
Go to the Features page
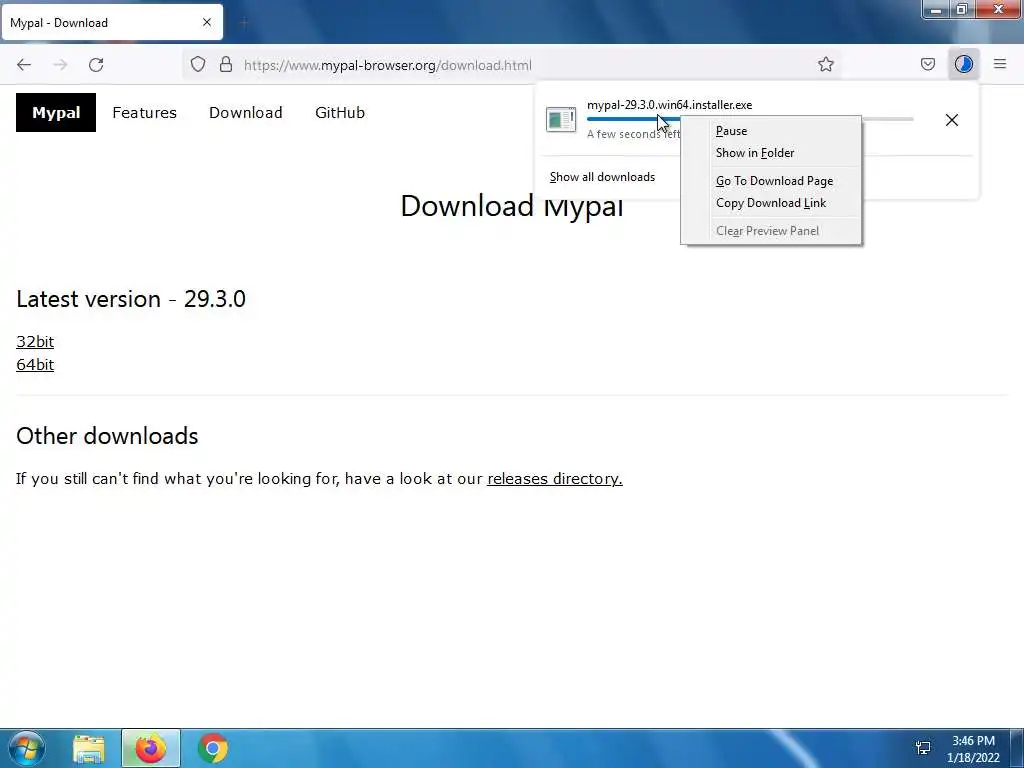click(x=144, y=112)
